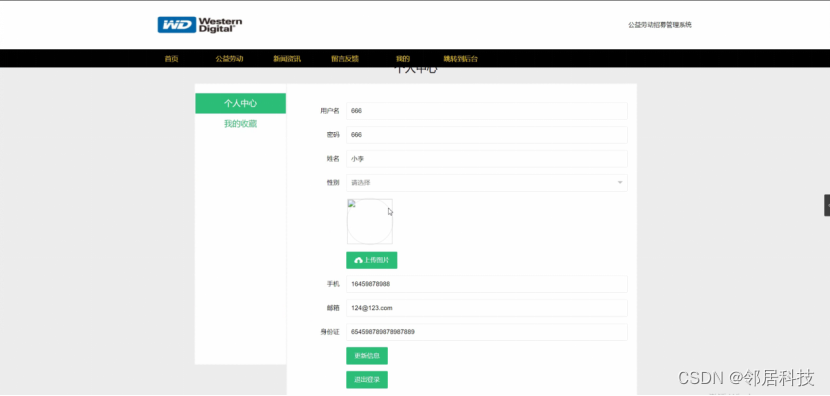Select the 请选择 gender combo box
This screenshot has width=830, height=396.
tap(486, 183)
